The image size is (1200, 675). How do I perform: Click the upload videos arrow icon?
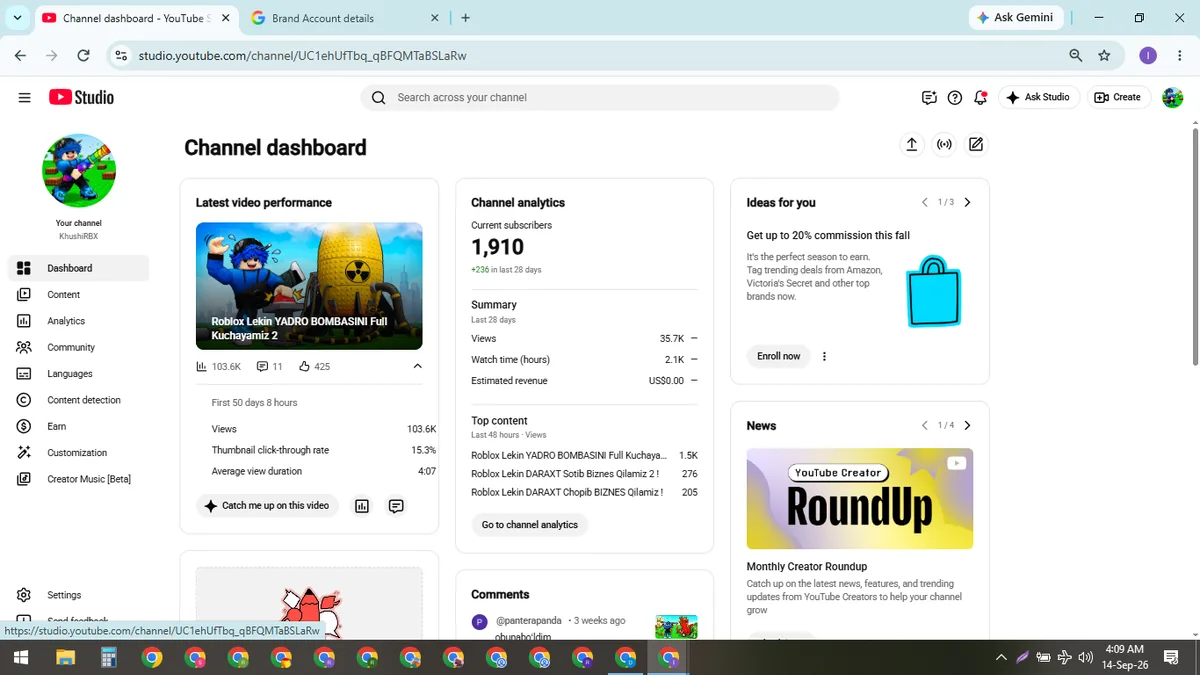[911, 145]
